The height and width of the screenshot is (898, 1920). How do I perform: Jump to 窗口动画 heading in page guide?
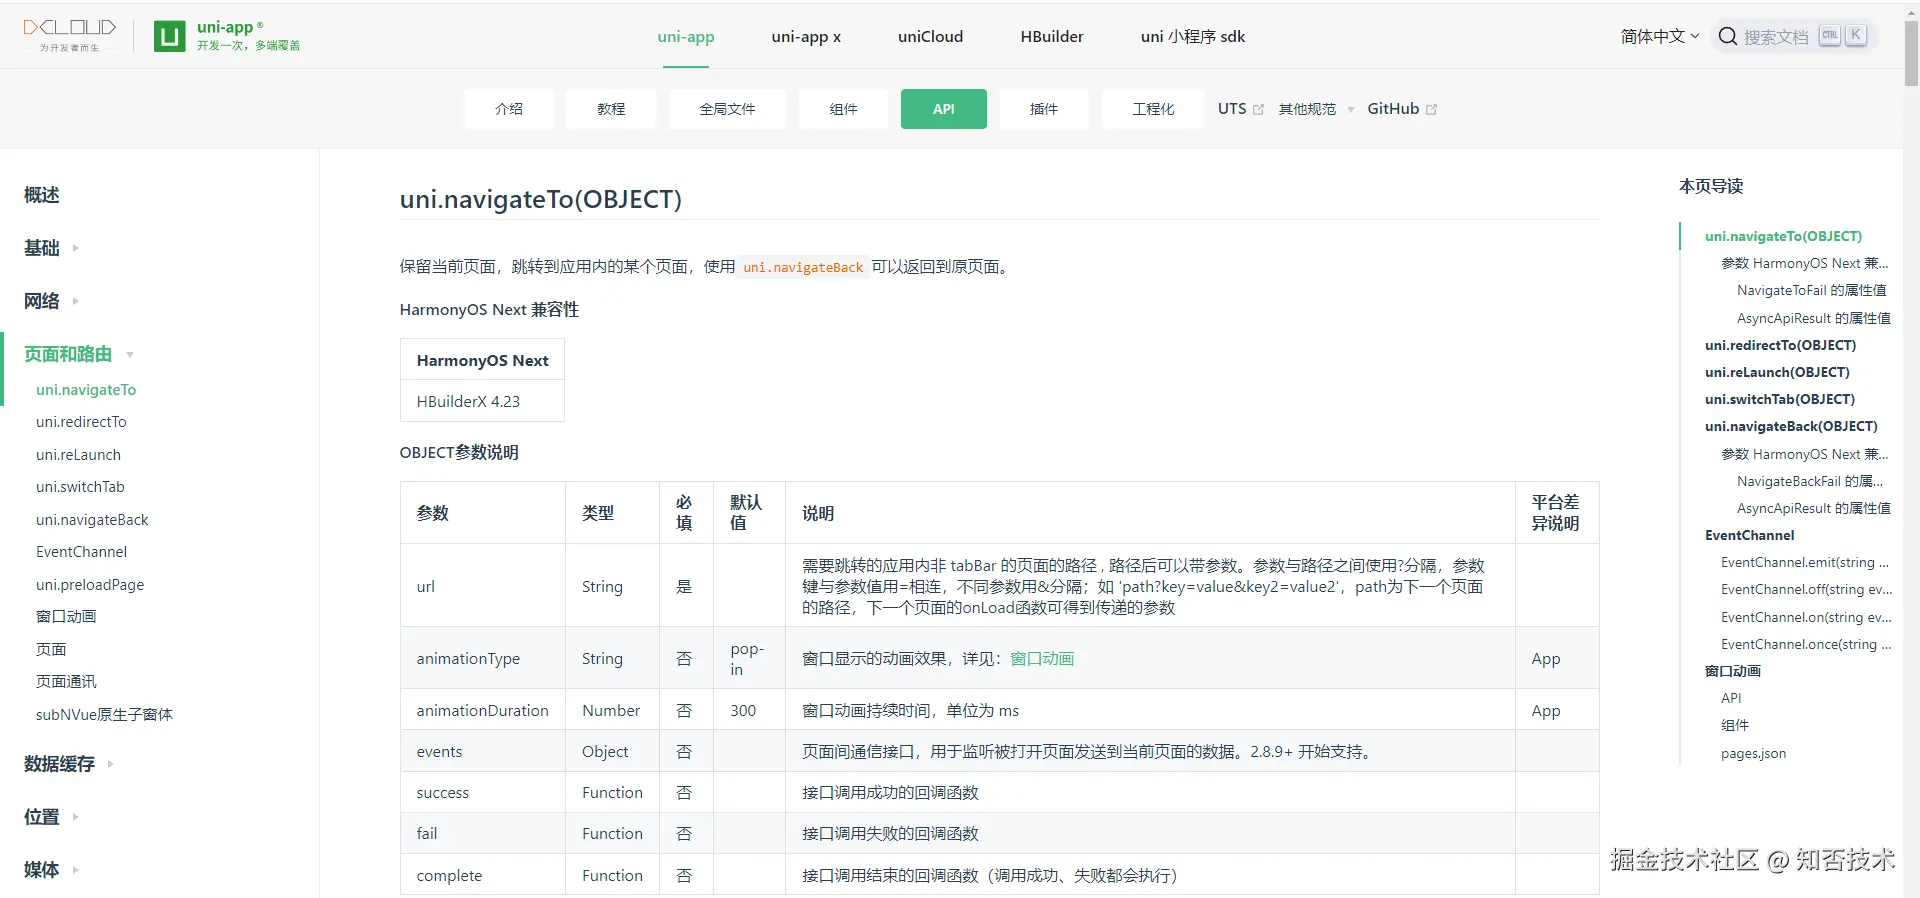coord(1733,671)
